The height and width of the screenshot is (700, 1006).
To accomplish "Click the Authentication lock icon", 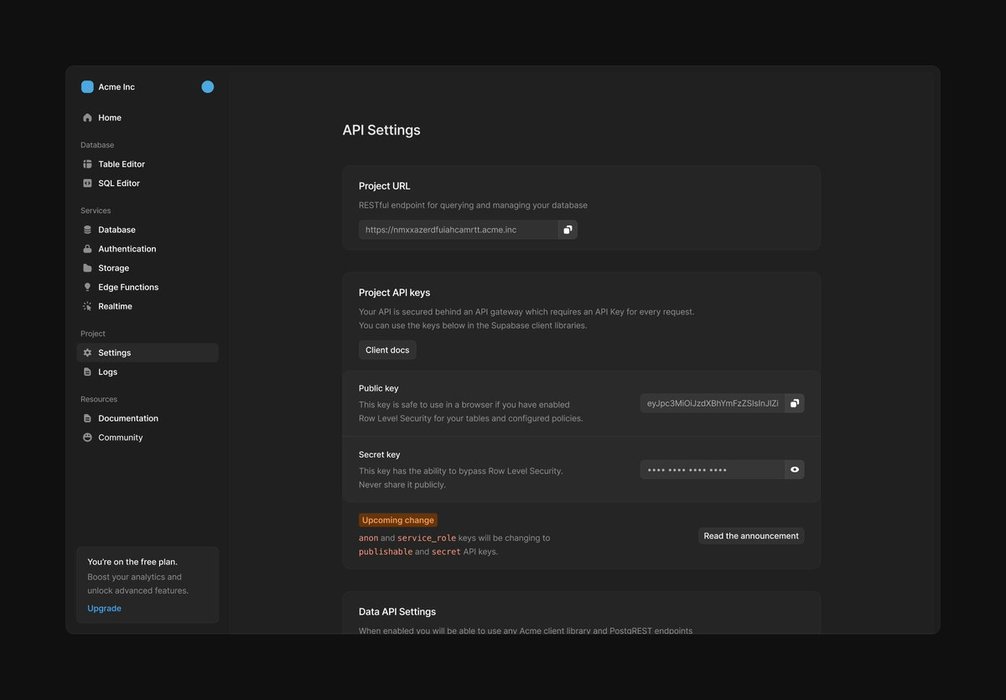I will point(87,249).
